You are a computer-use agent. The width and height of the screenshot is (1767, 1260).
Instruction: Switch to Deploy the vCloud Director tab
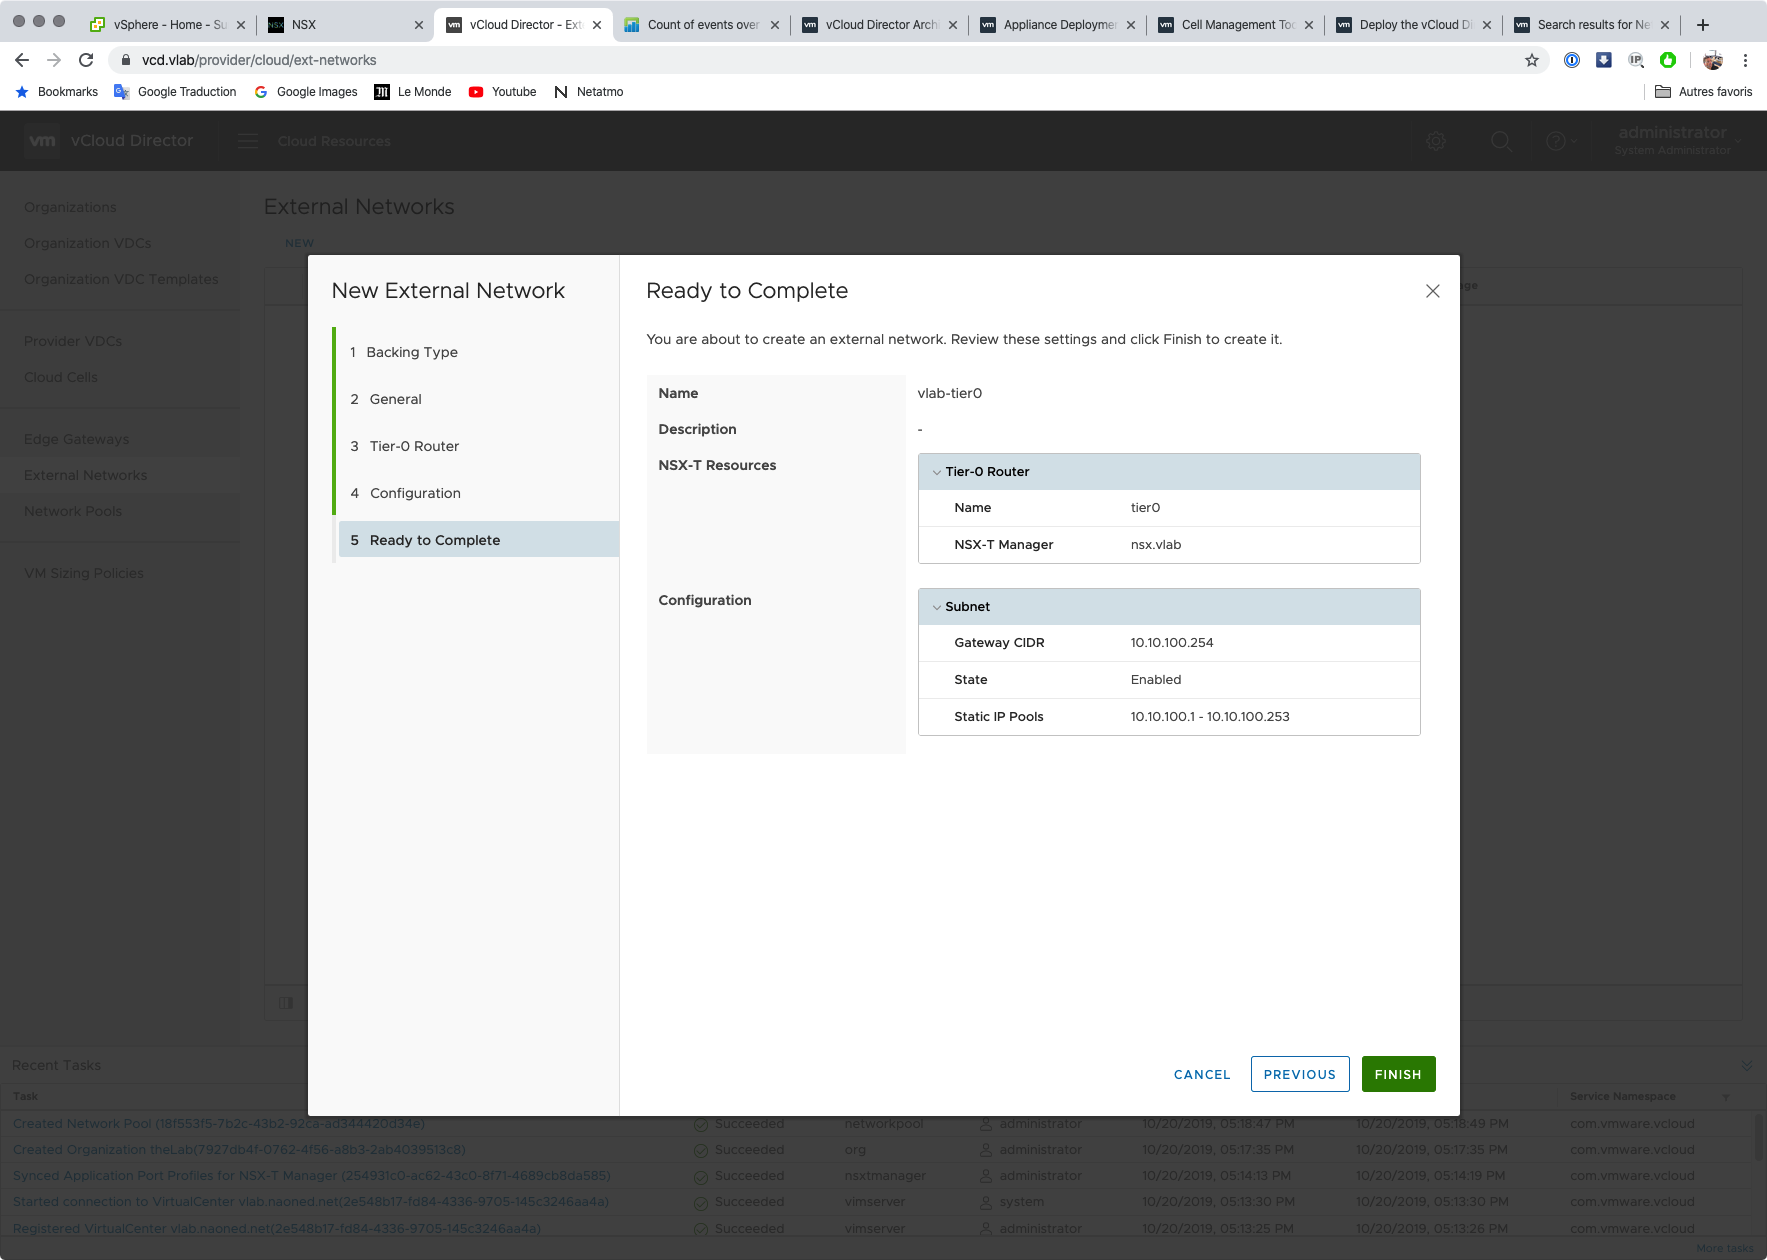(1412, 25)
